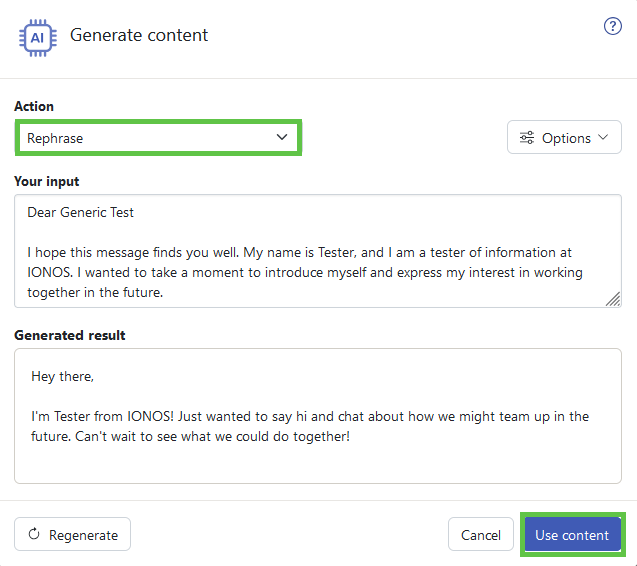Image resolution: width=637 pixels, height=566 pixels.
Task: Open the Action combo box showing Rephrase
Action: (158, 138)
